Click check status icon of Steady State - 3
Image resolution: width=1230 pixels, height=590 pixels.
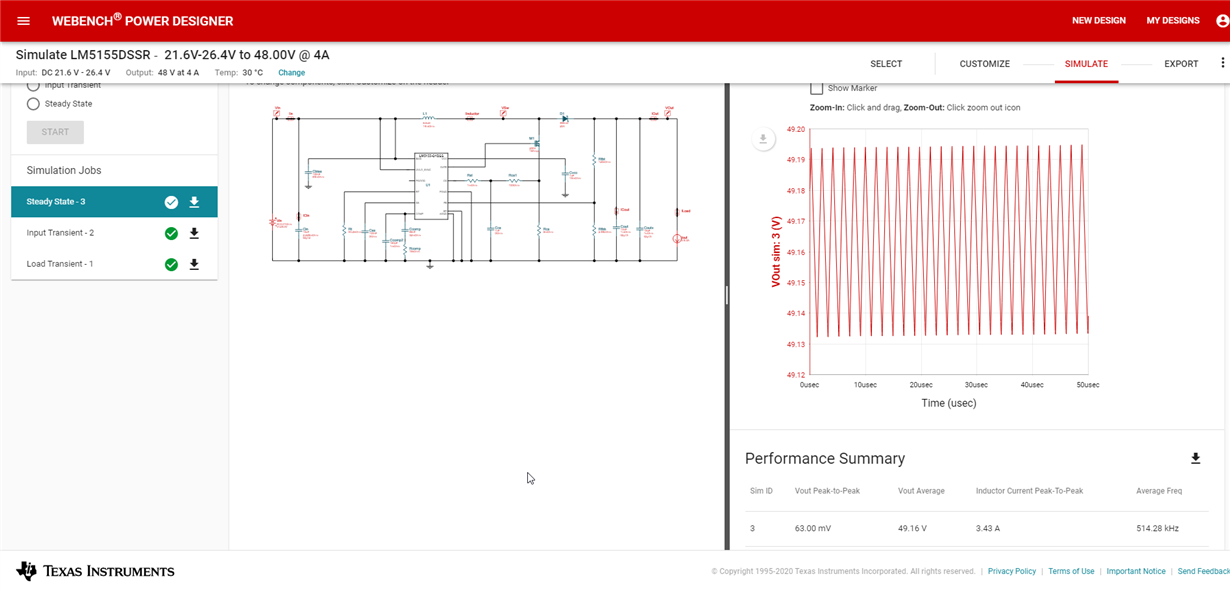pos(171,202)
